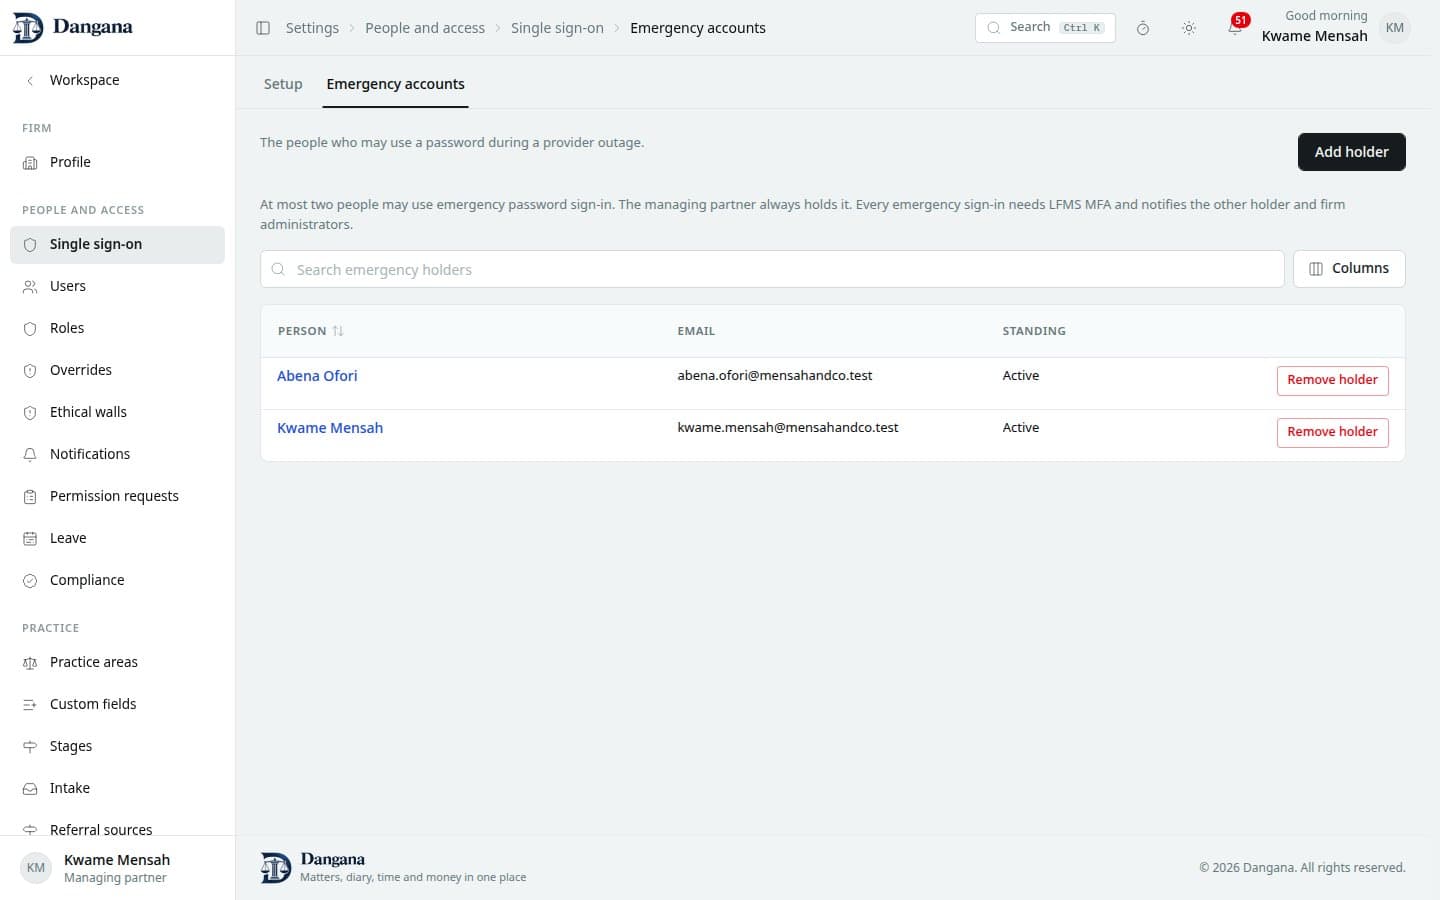Open Custom fields in sidebar
Screen dimensions: 1440x900
(x=117, y=704)
